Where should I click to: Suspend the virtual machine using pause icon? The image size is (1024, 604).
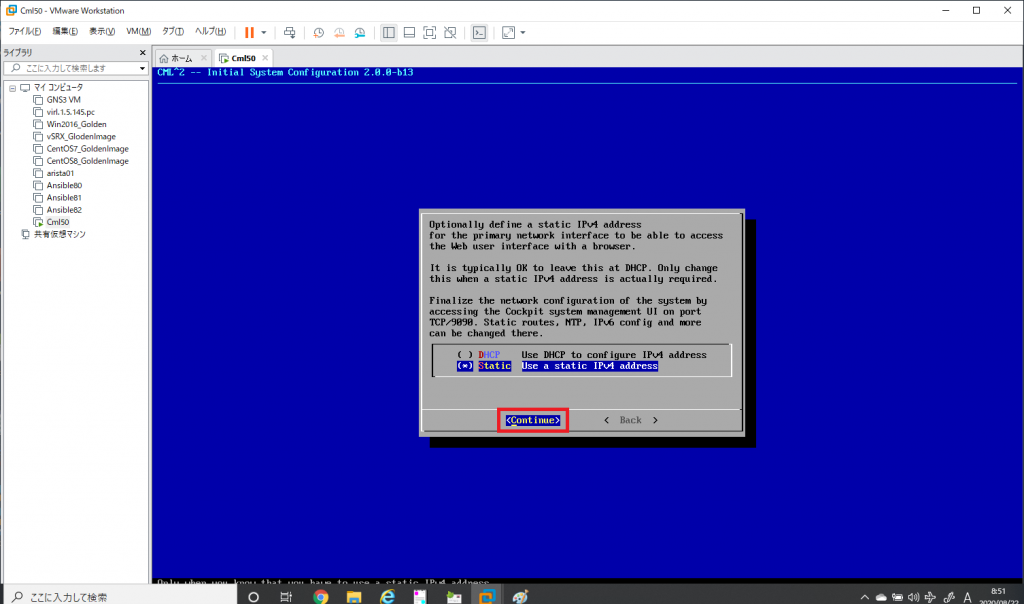(x=247, y=32)
